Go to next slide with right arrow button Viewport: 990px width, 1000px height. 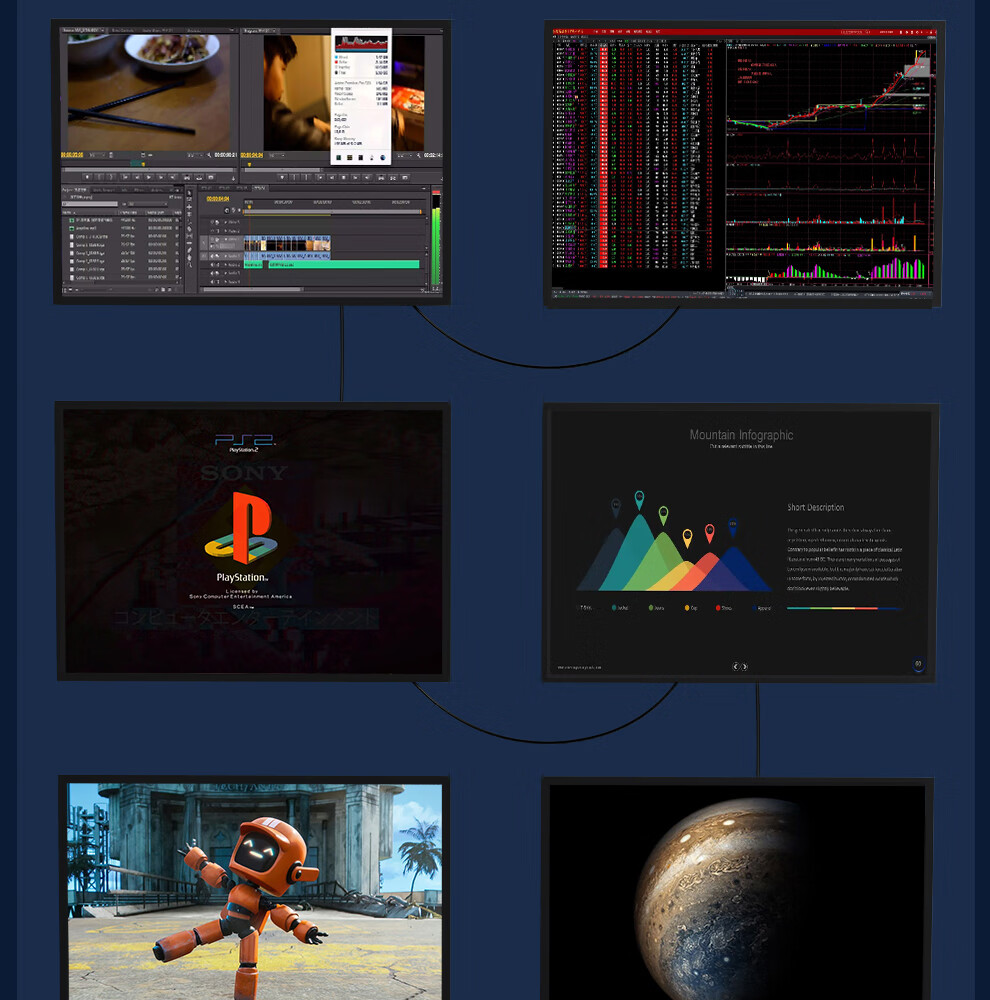point(744,666)
